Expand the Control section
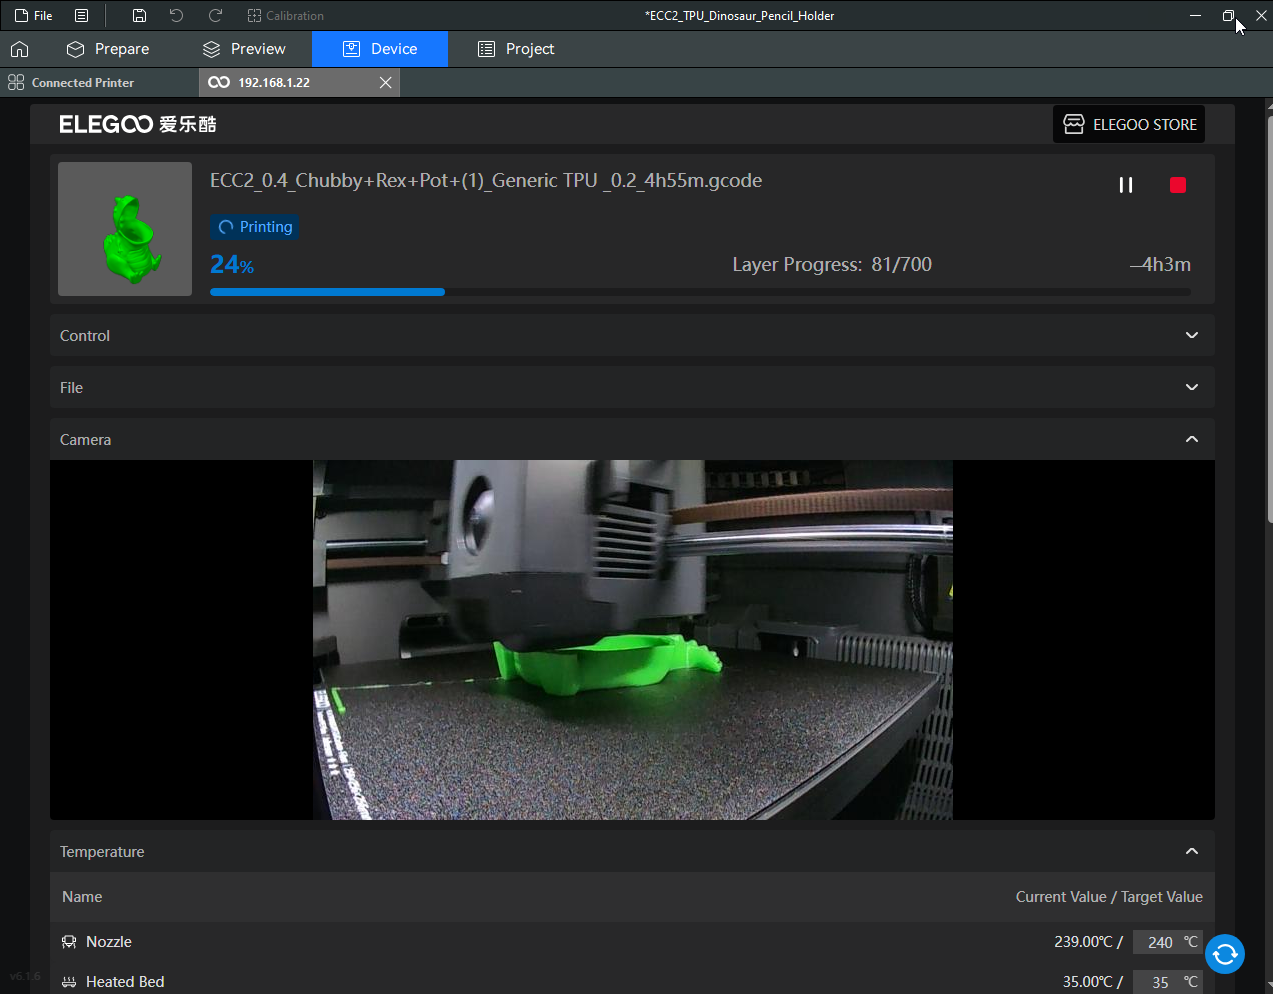This screenshot has height=994, width=1273. (x=1191, y=336)
